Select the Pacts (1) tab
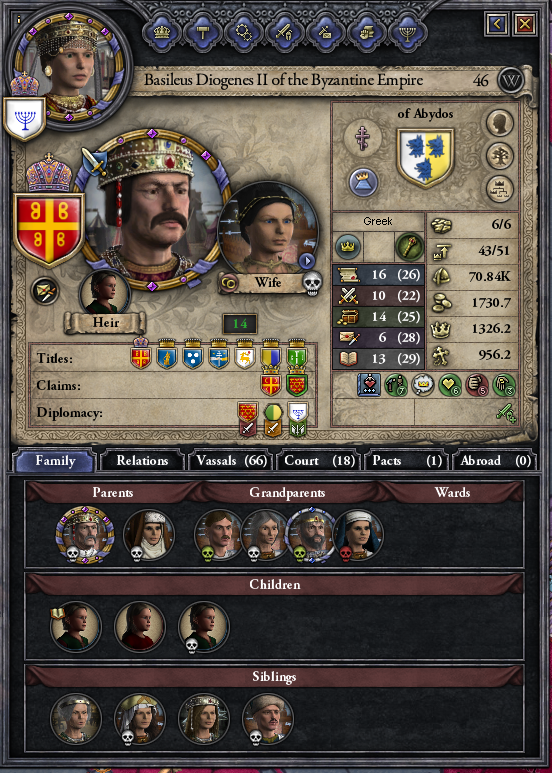This screenshot has width=552, height=773. (x=407, y=460)
